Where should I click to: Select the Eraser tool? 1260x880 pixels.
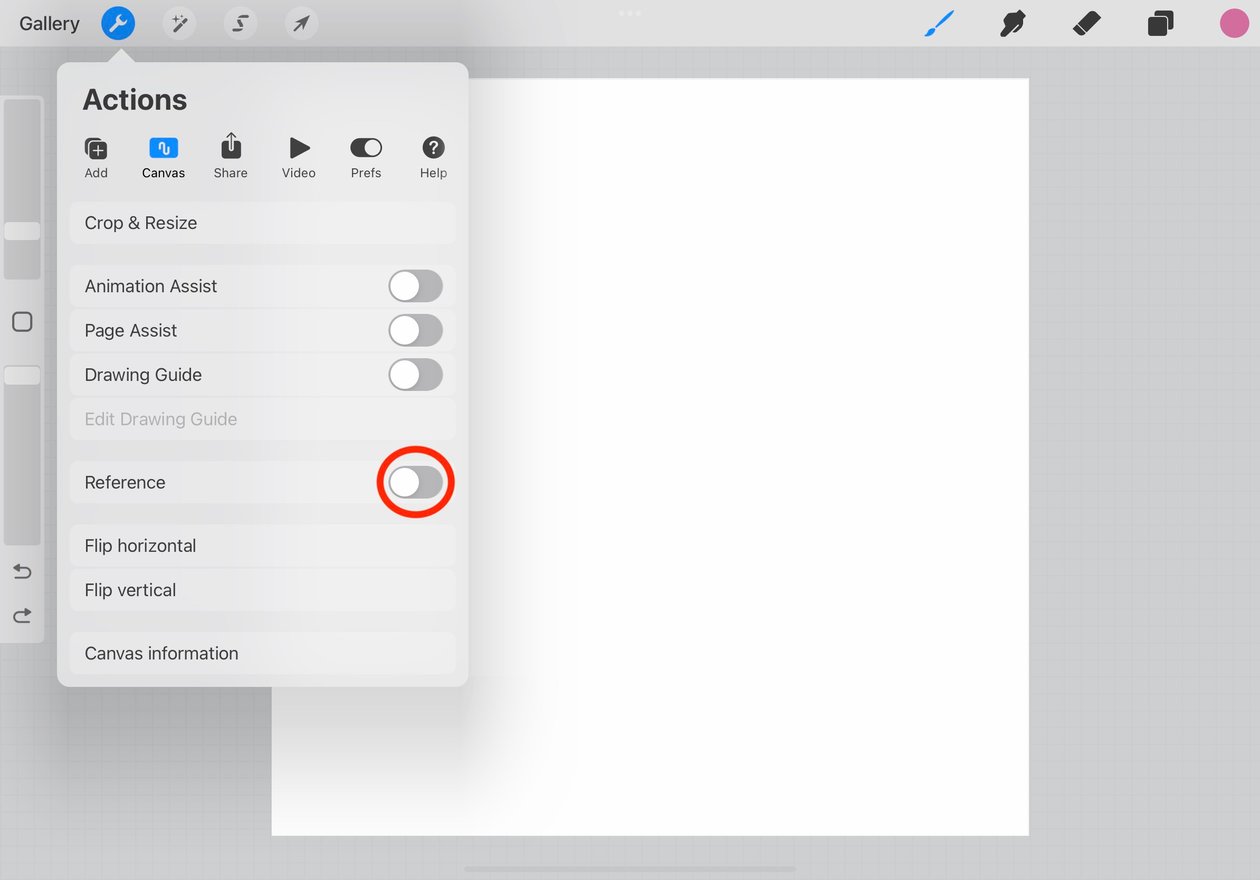[x=1087, y=23]
